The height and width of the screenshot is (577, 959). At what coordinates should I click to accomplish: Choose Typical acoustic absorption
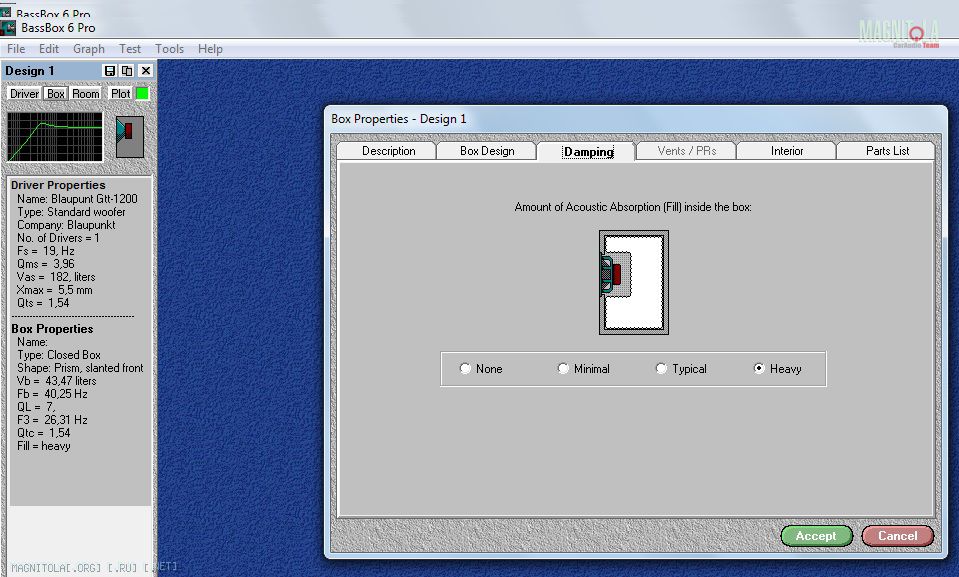[681, 369]
